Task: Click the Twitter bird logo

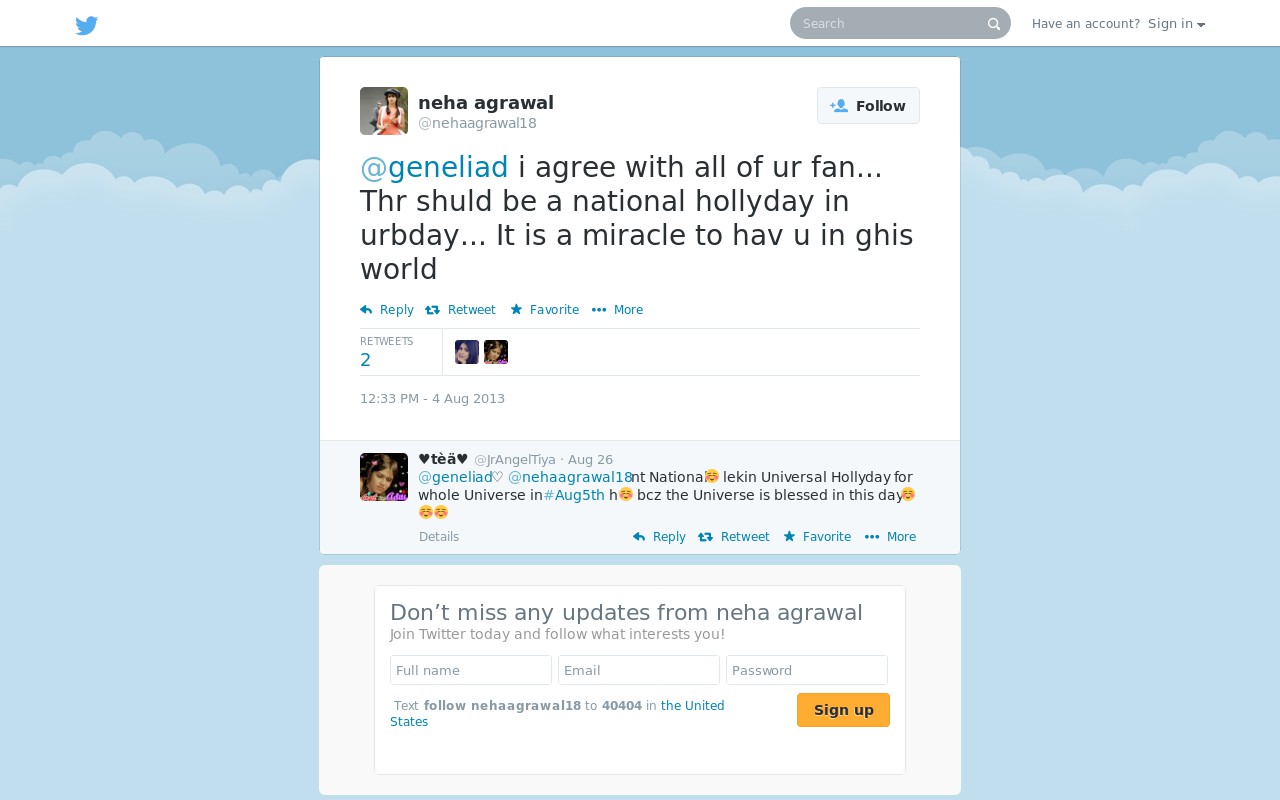Action: coord(87,25)
